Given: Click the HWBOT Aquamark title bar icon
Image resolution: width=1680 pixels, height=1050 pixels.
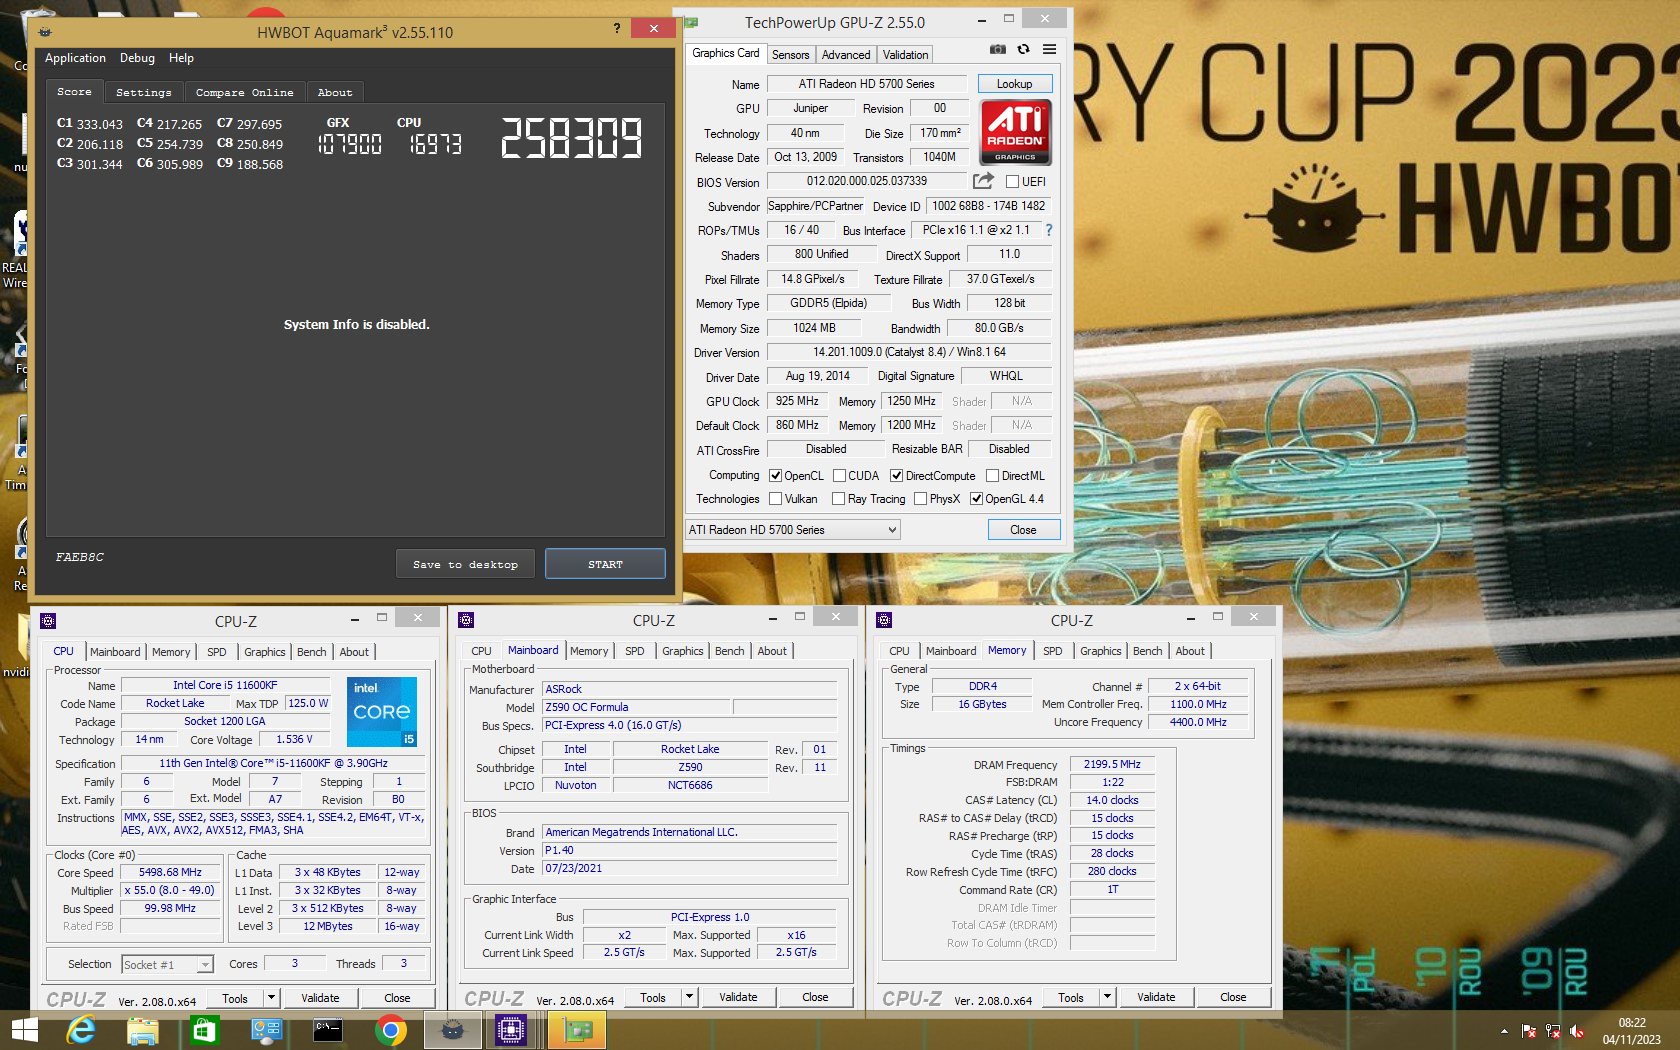Looking at the screenshot, I should pyautogui.click(x=45, y=32).
